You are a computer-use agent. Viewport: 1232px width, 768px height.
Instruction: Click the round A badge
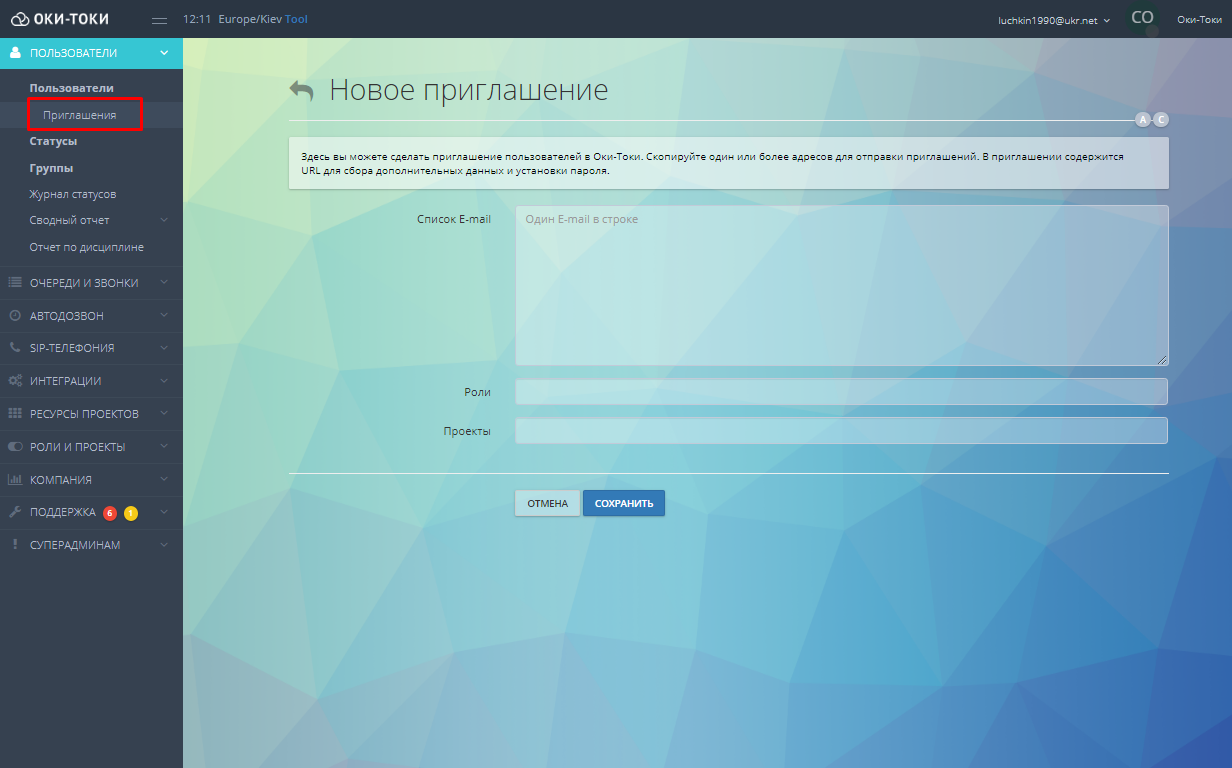(1142, 120)
